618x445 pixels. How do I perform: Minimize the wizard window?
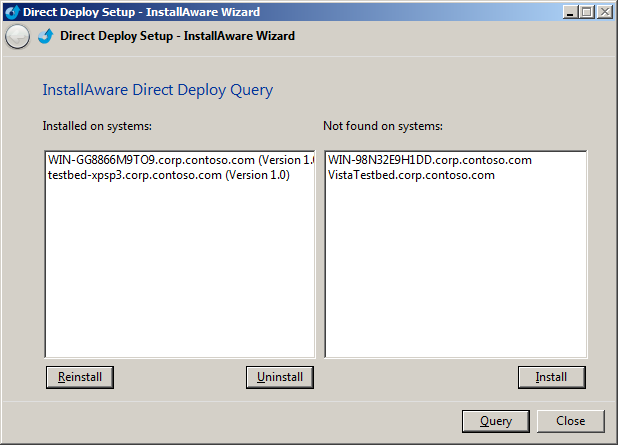(x=570, y=12)
